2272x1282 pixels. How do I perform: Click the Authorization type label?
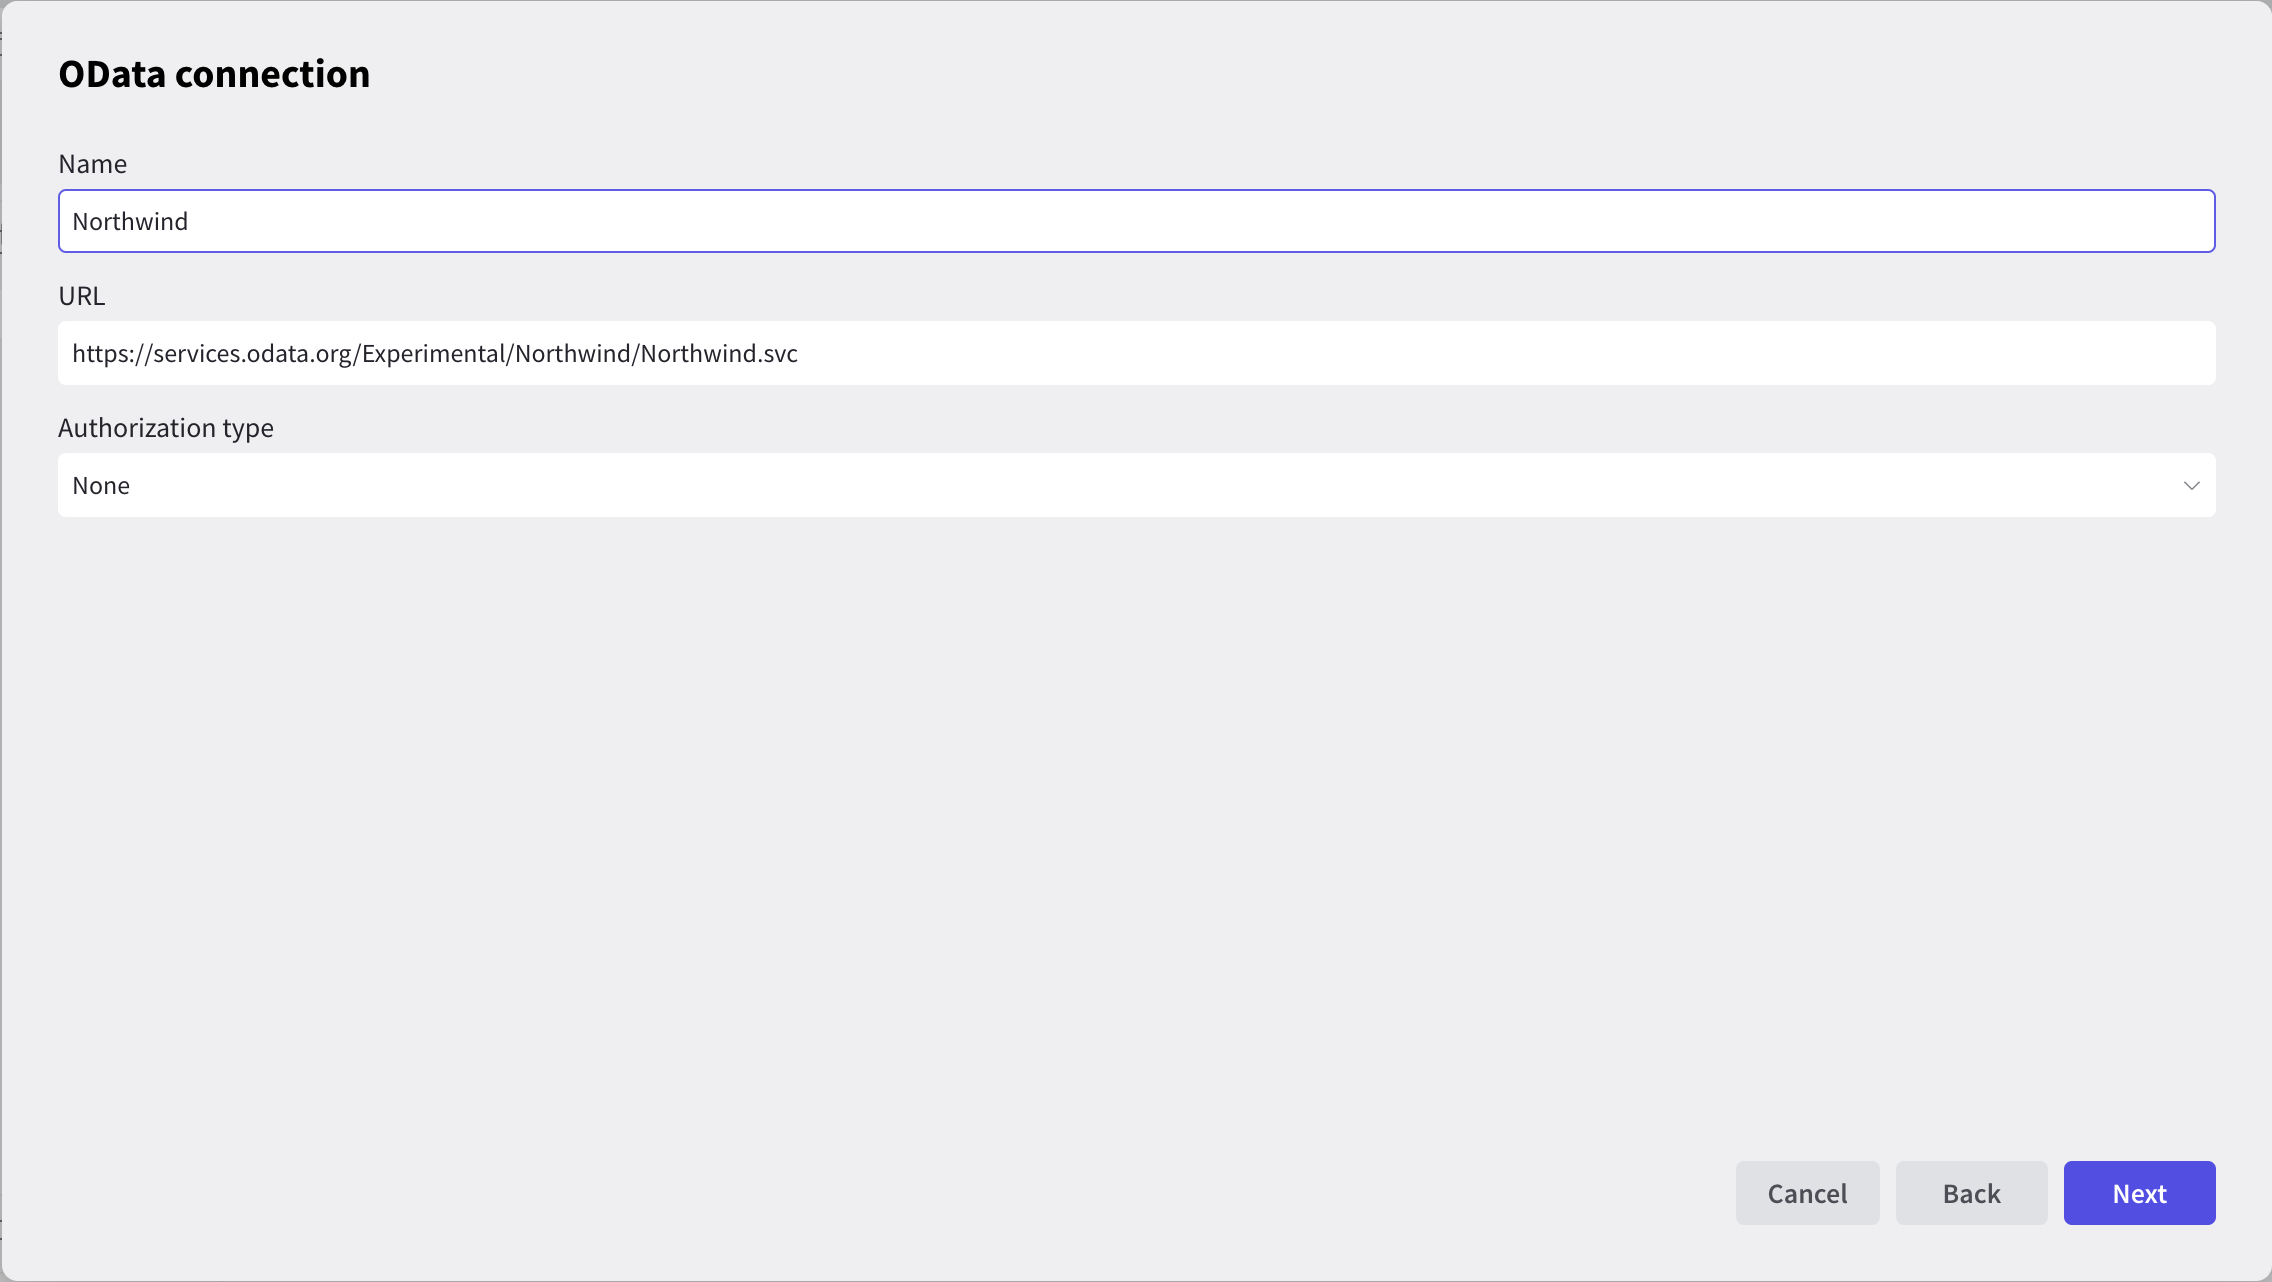(166, 428)
